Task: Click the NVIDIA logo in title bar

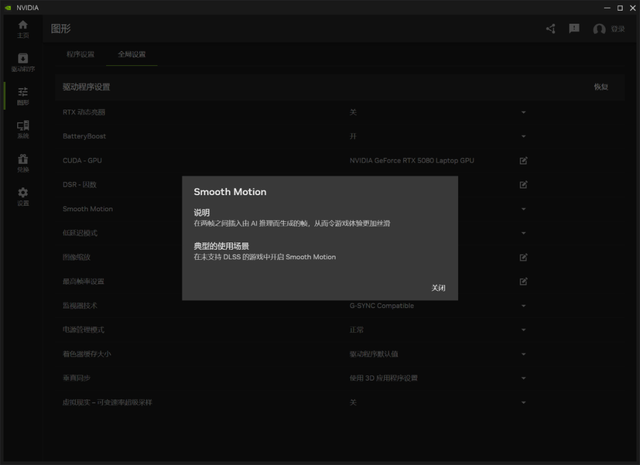Action: (x=8, y=8)
